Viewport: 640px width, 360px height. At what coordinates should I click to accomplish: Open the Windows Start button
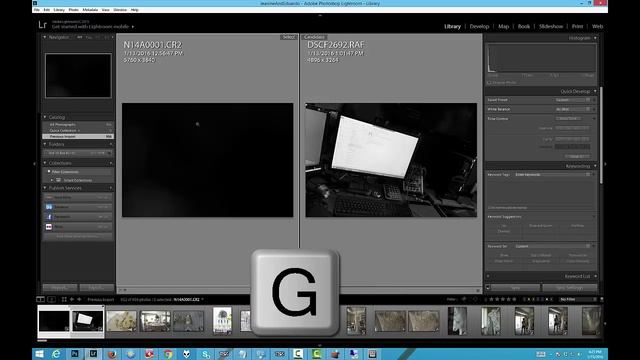pyautogui.click(x=39, y=354)
